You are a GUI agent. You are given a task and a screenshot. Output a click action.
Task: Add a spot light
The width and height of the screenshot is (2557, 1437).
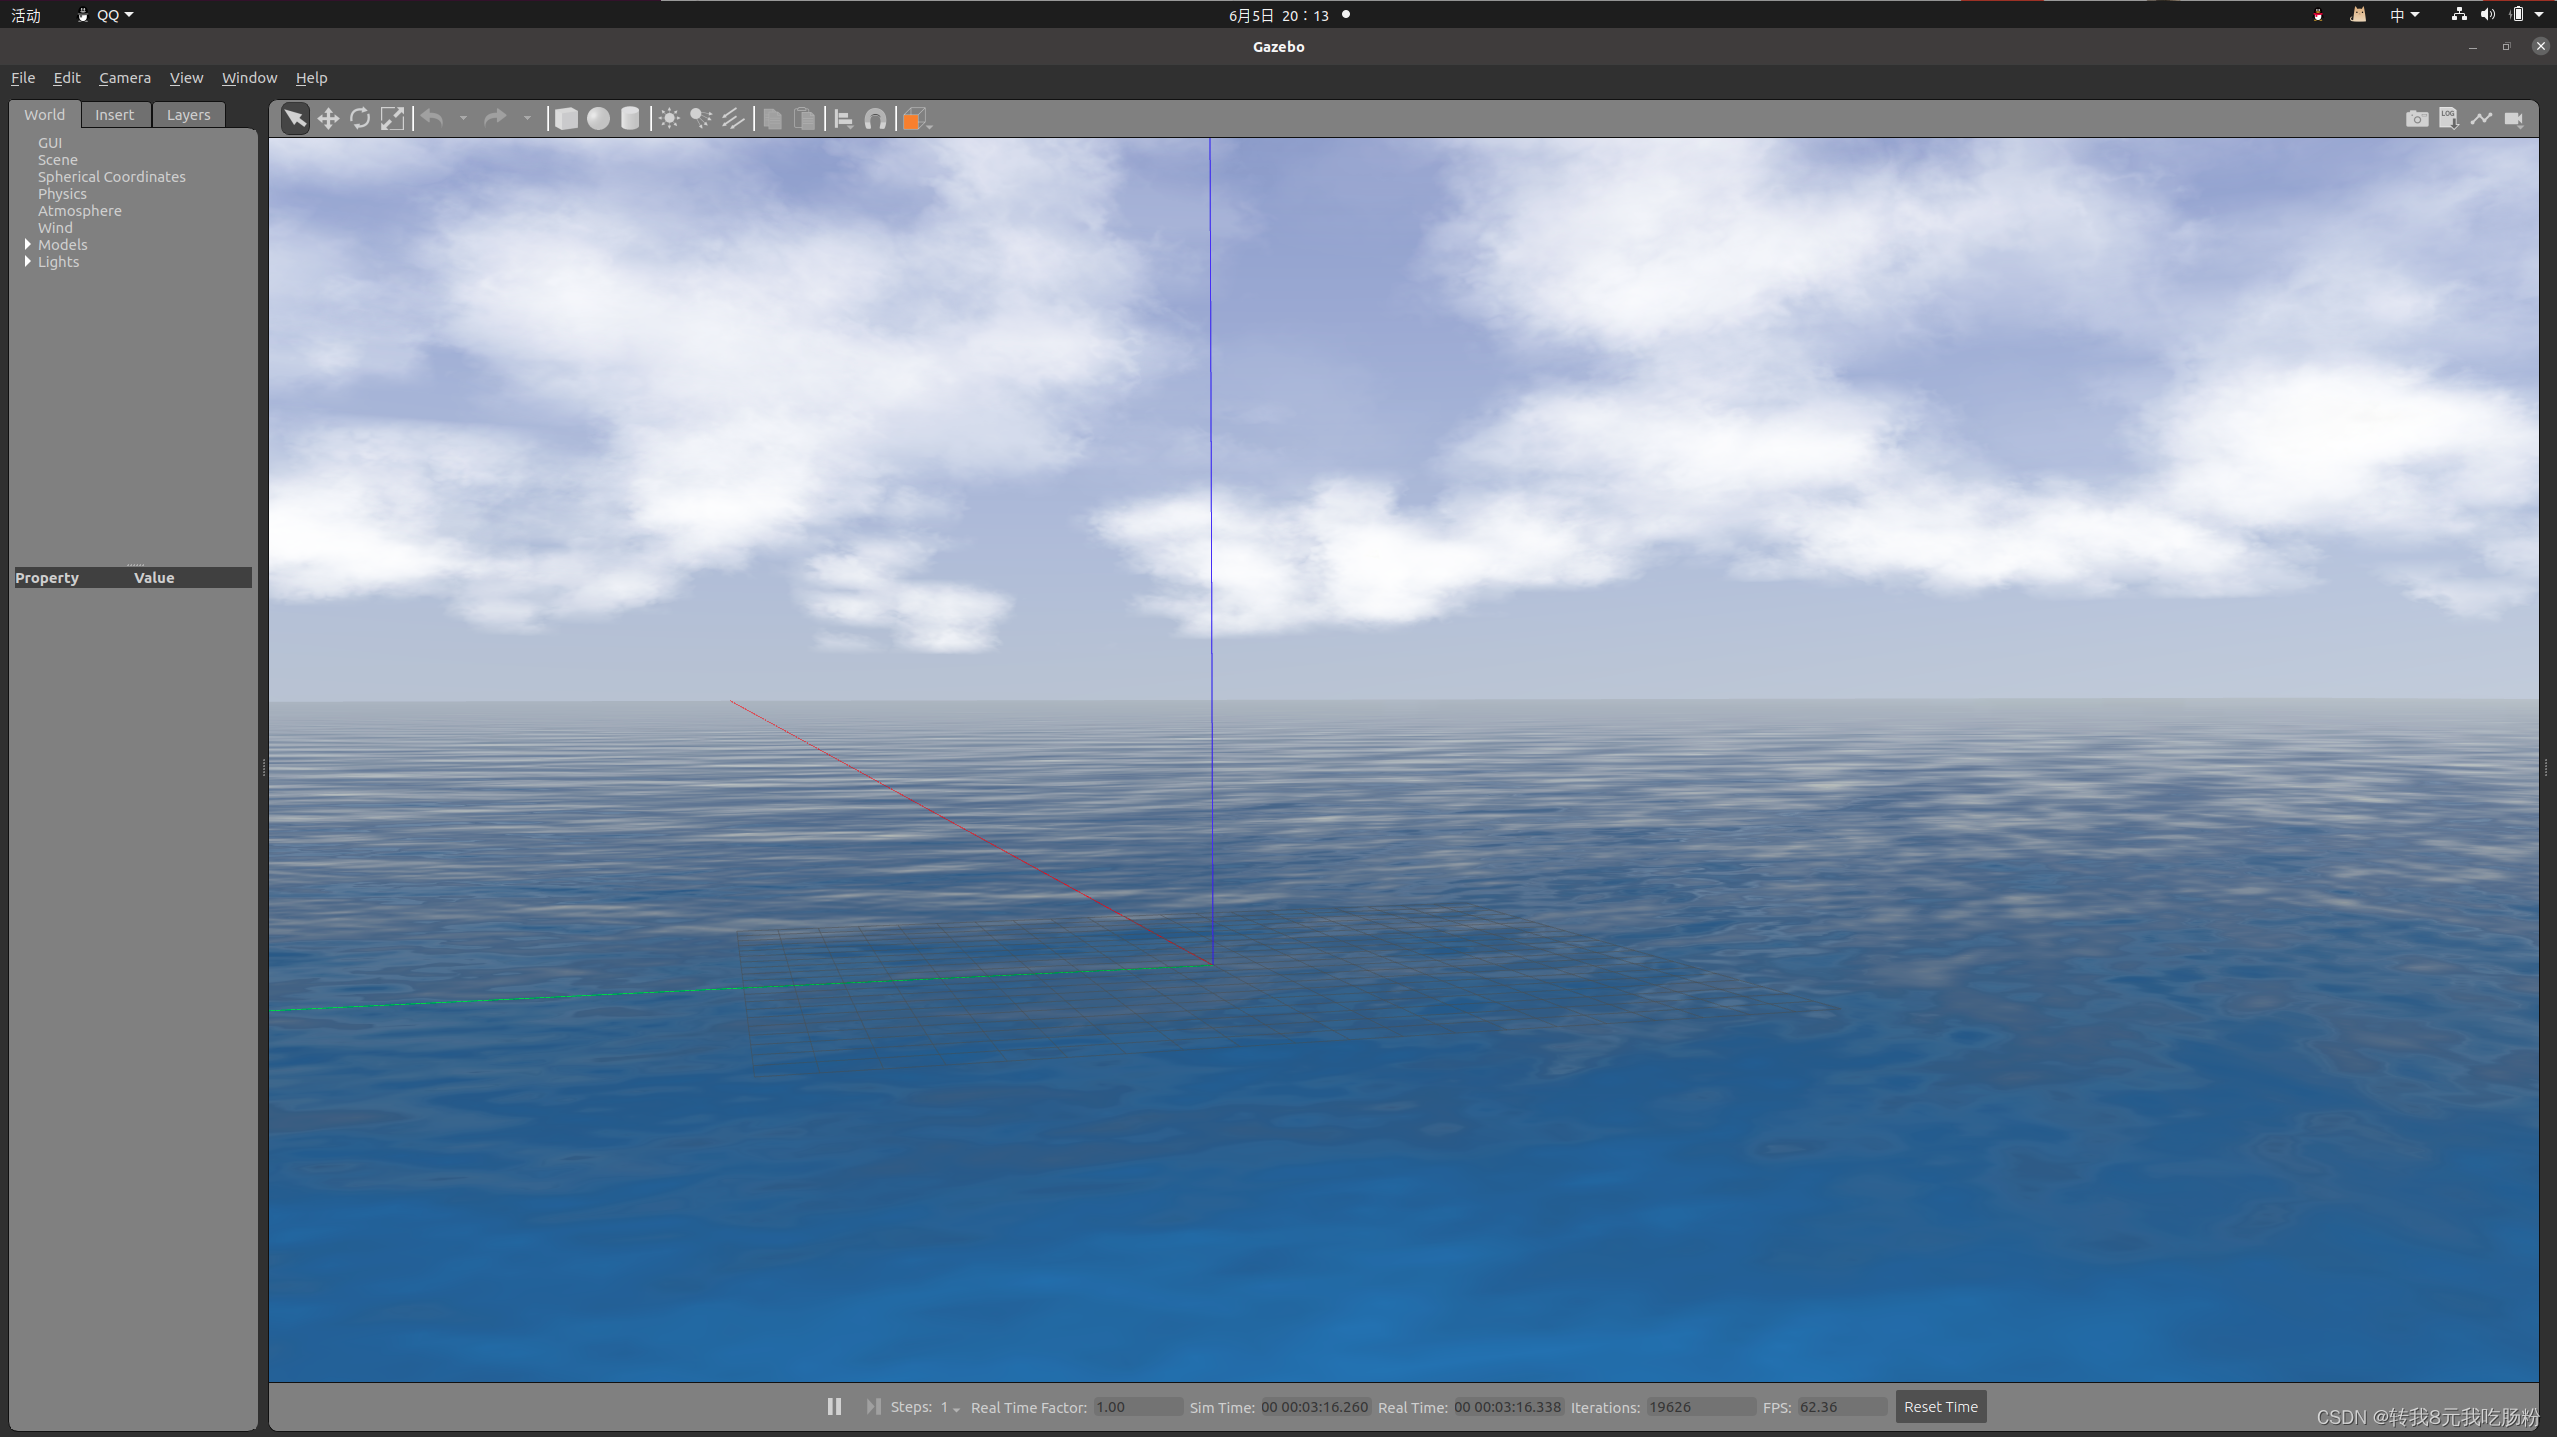pyautogui.click(x=701, y=119)
